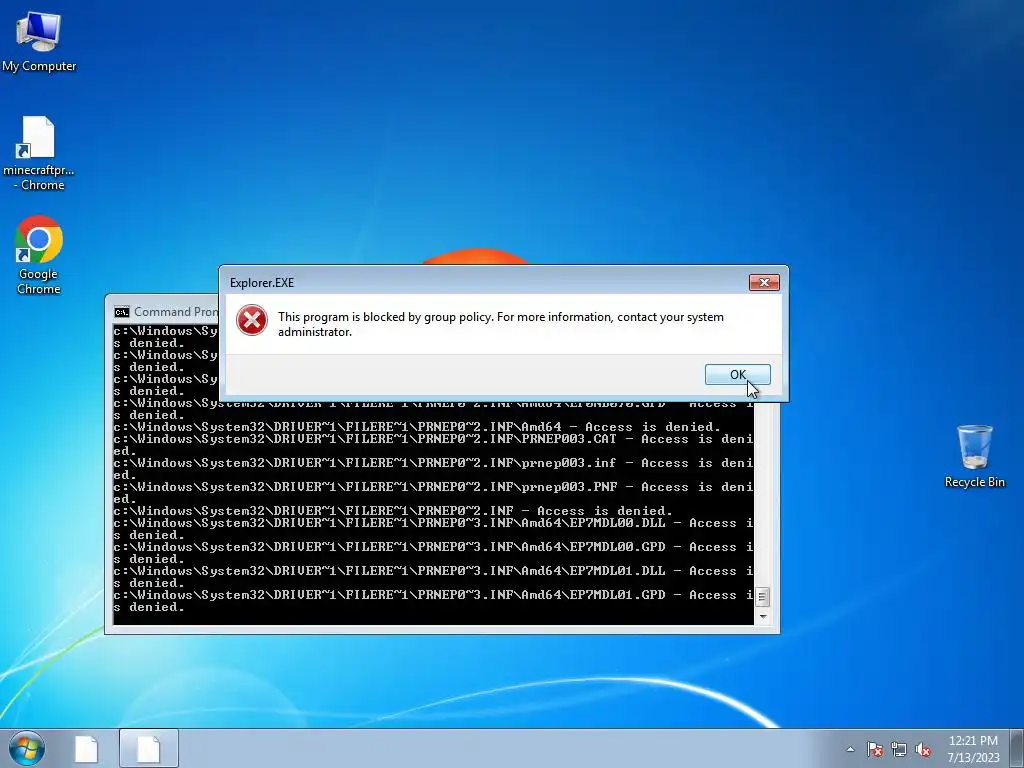Click OK in the Explorer.EXE dialog
Viewport: 1024px width, 768px height.
point(737,374)
